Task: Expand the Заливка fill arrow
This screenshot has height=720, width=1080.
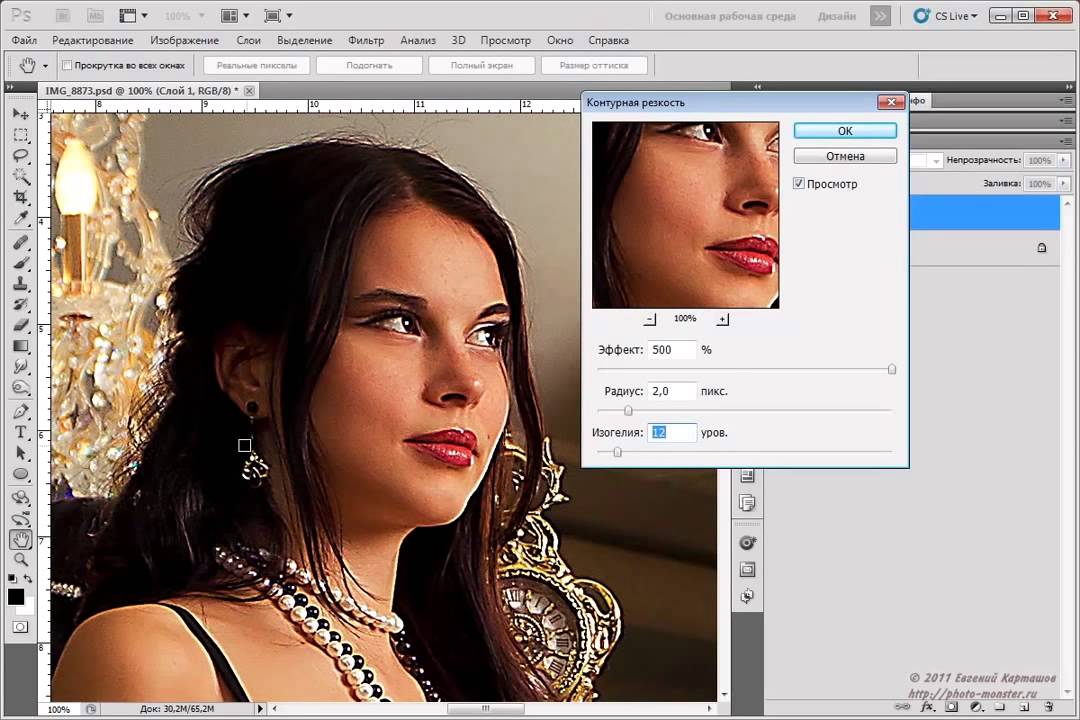Action: 1062,184
